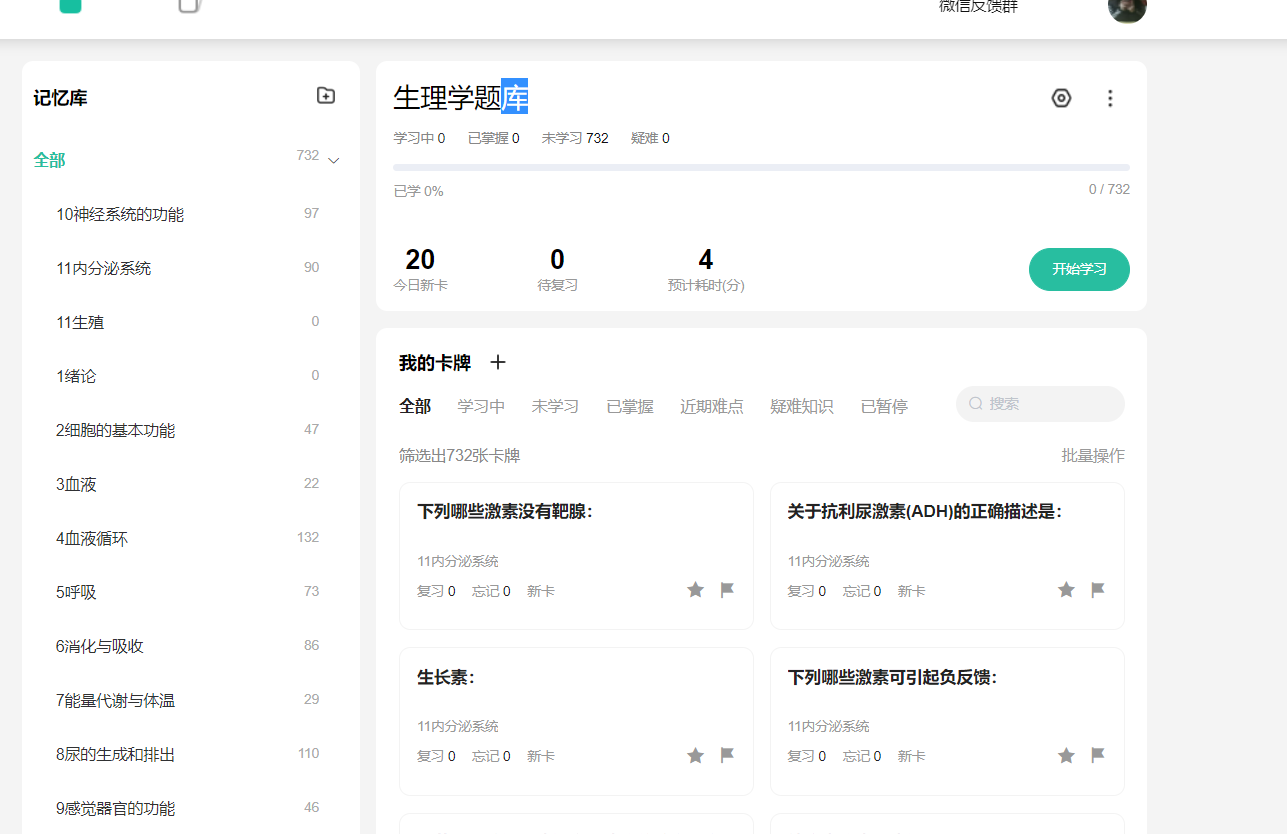
Task: Click 未学习 732 statistic
Action: (575, 138)
